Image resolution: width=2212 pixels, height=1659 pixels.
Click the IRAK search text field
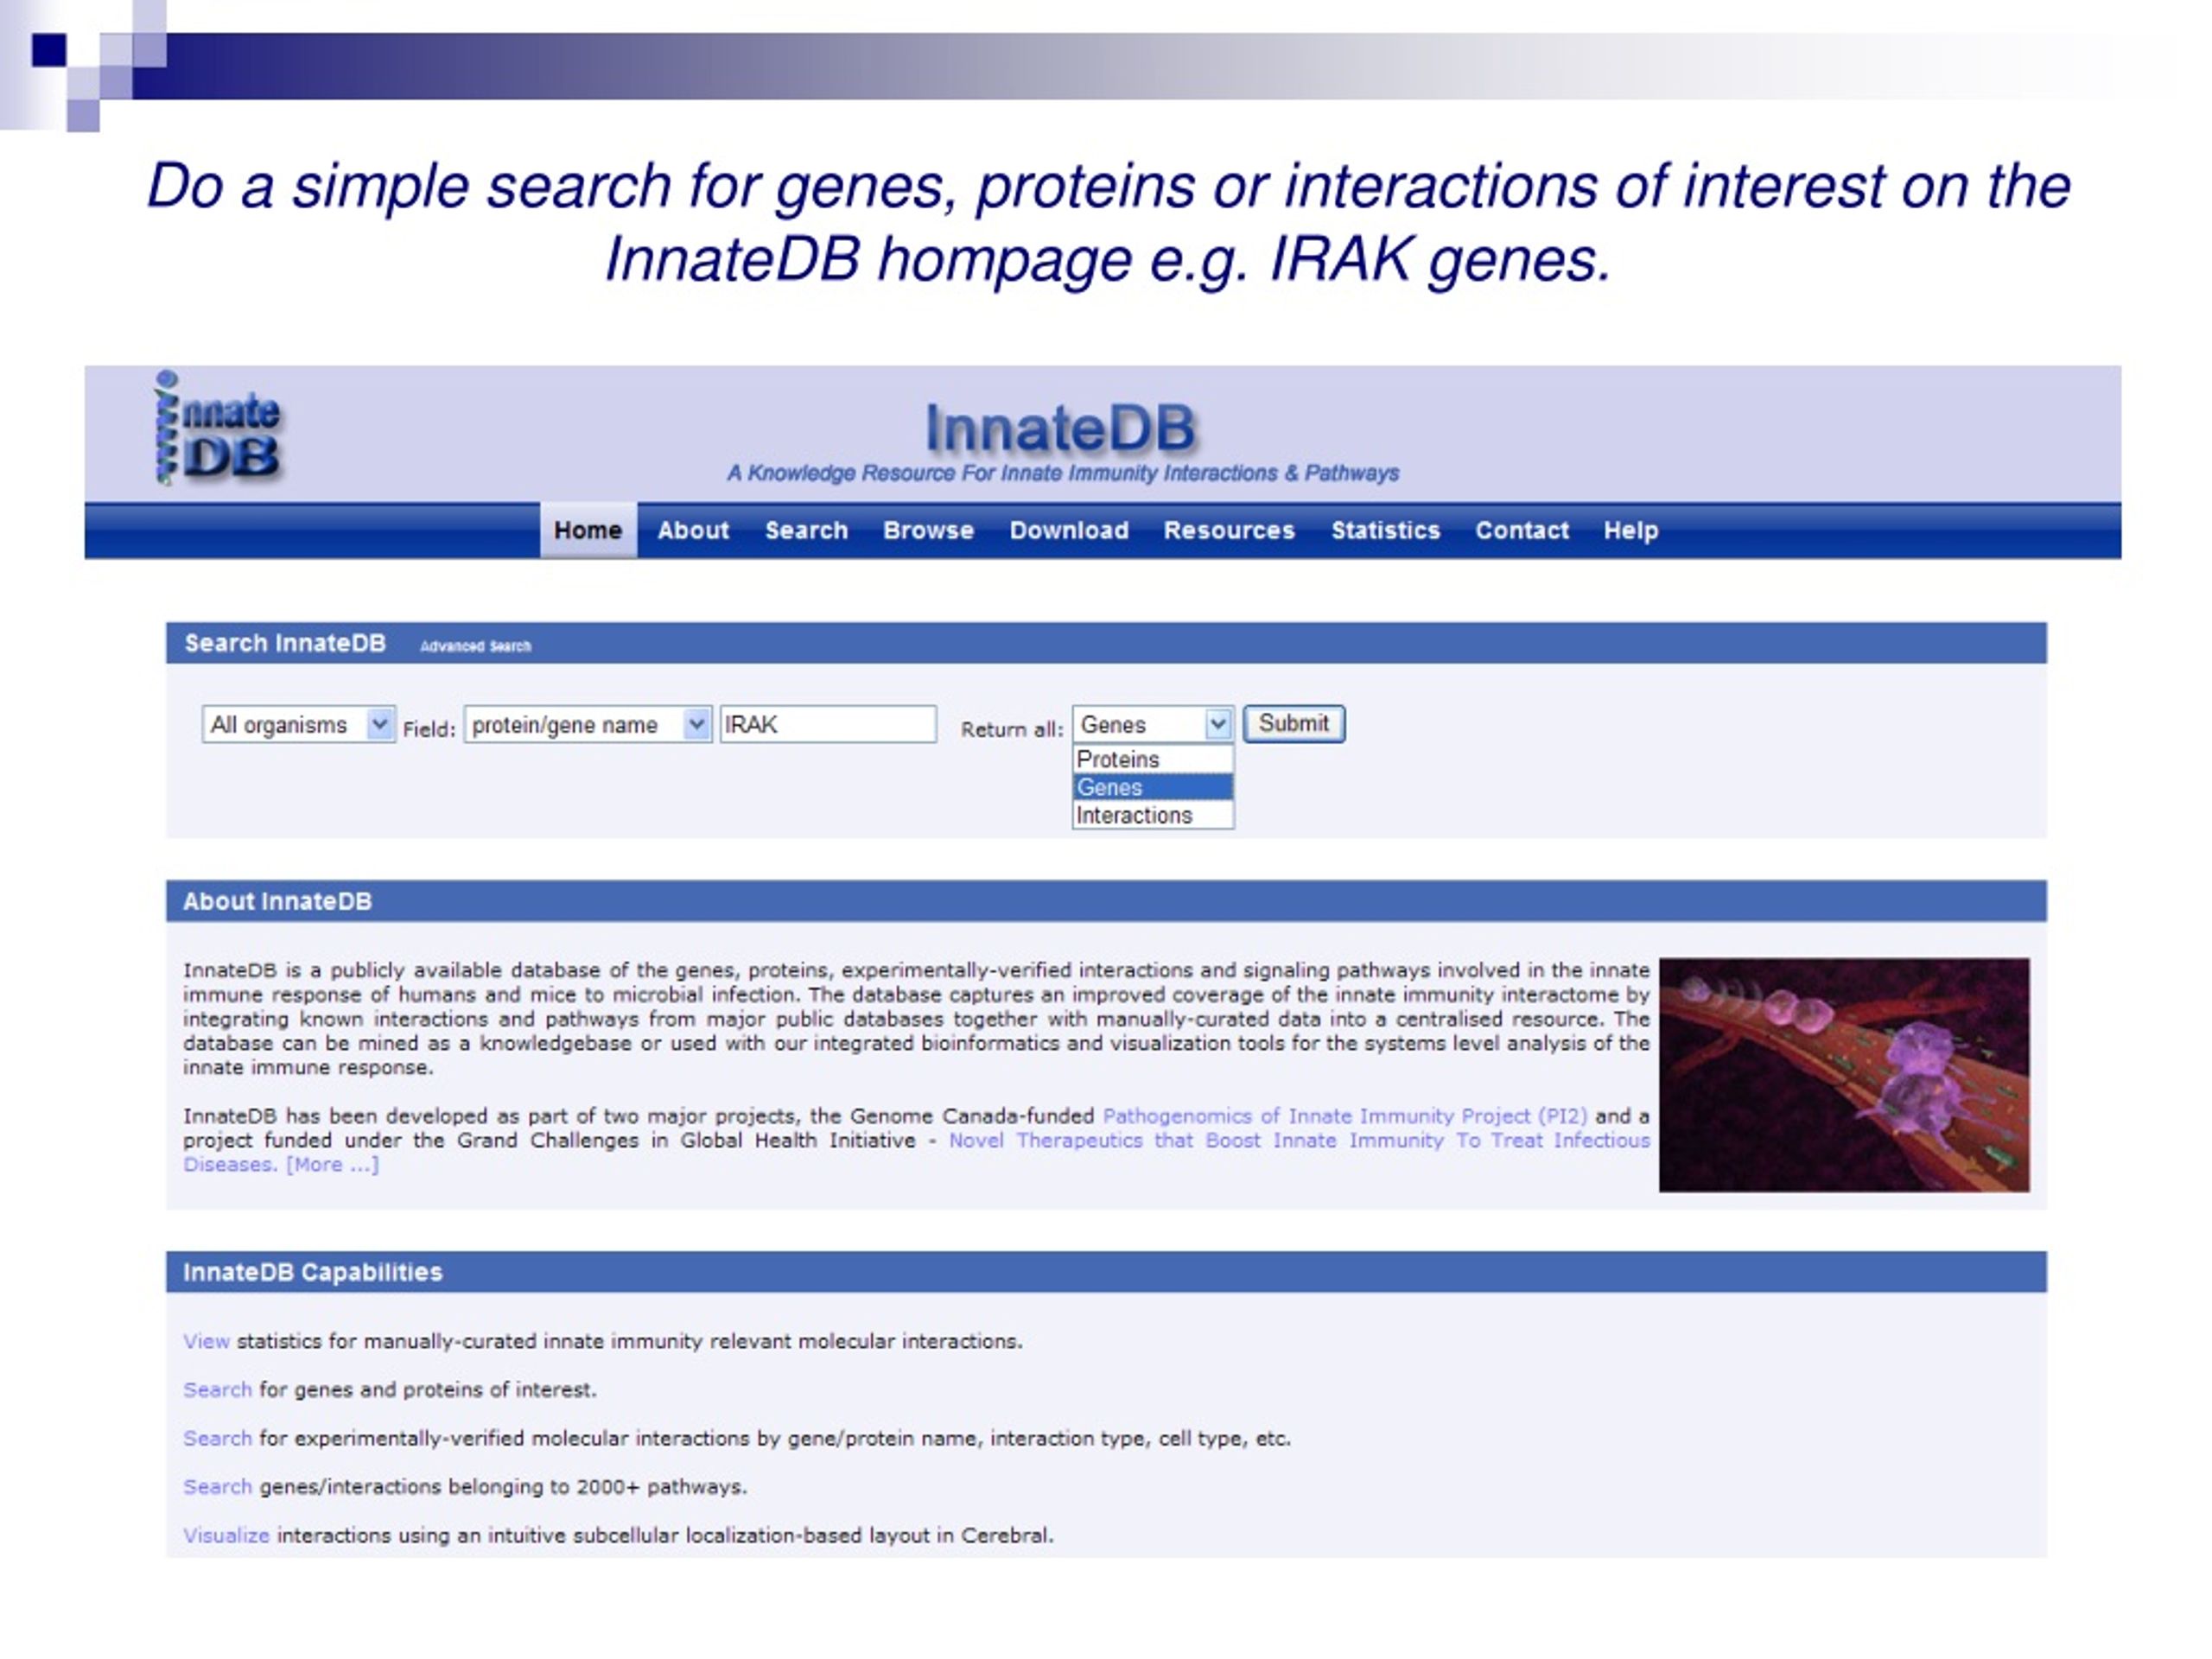pyautogui.click(x=828, y=724)
